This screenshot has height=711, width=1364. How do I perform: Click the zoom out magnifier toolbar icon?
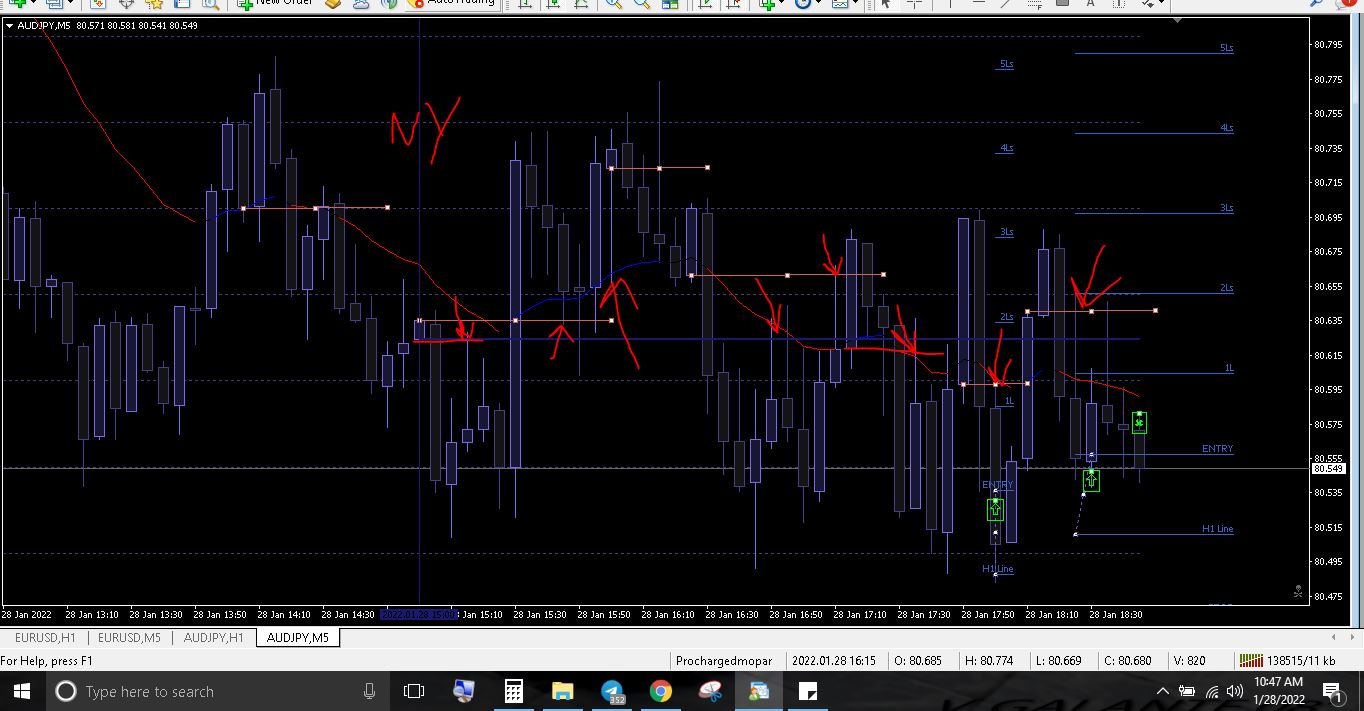point(642,3)
